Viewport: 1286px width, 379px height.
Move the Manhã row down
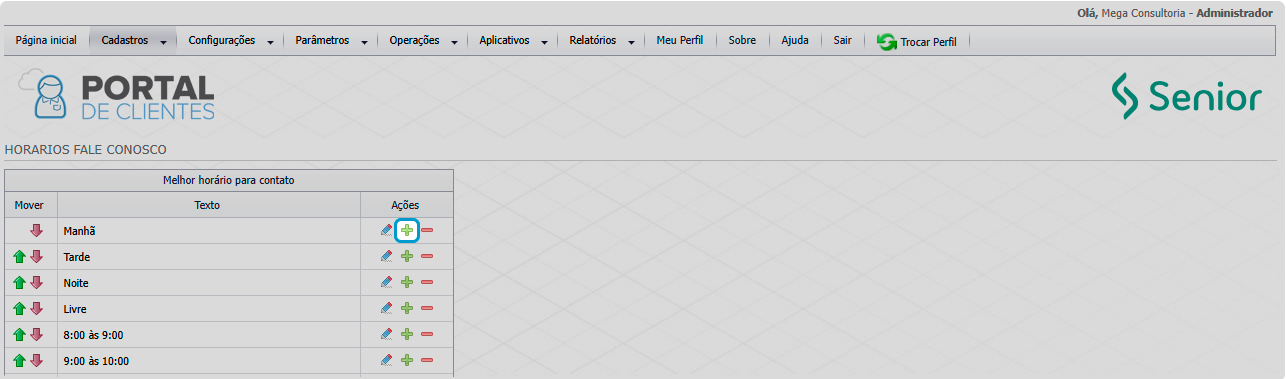pyautogui.click(x=37, y=231)
